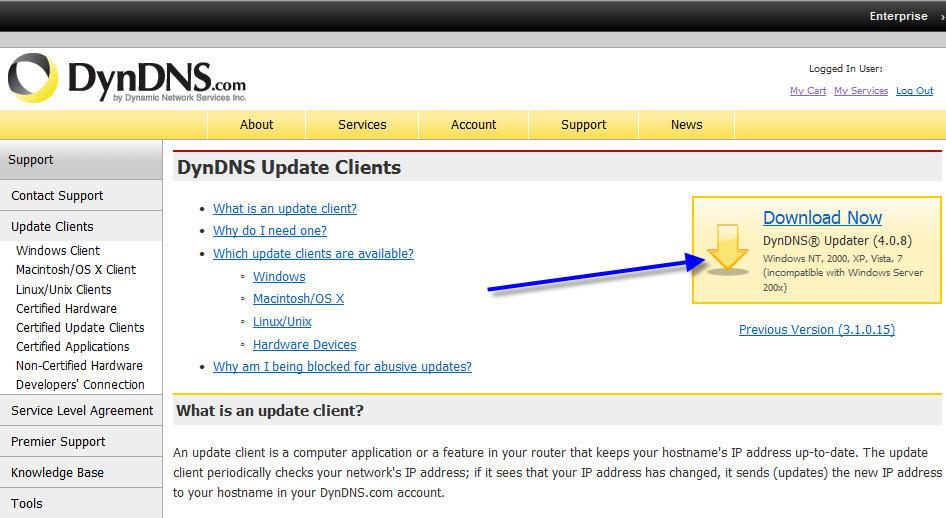The width and height of the screenshot is (946, 518).
Task: Select Knowledge Base in sidebar
Action: click(x=81, y=473)
